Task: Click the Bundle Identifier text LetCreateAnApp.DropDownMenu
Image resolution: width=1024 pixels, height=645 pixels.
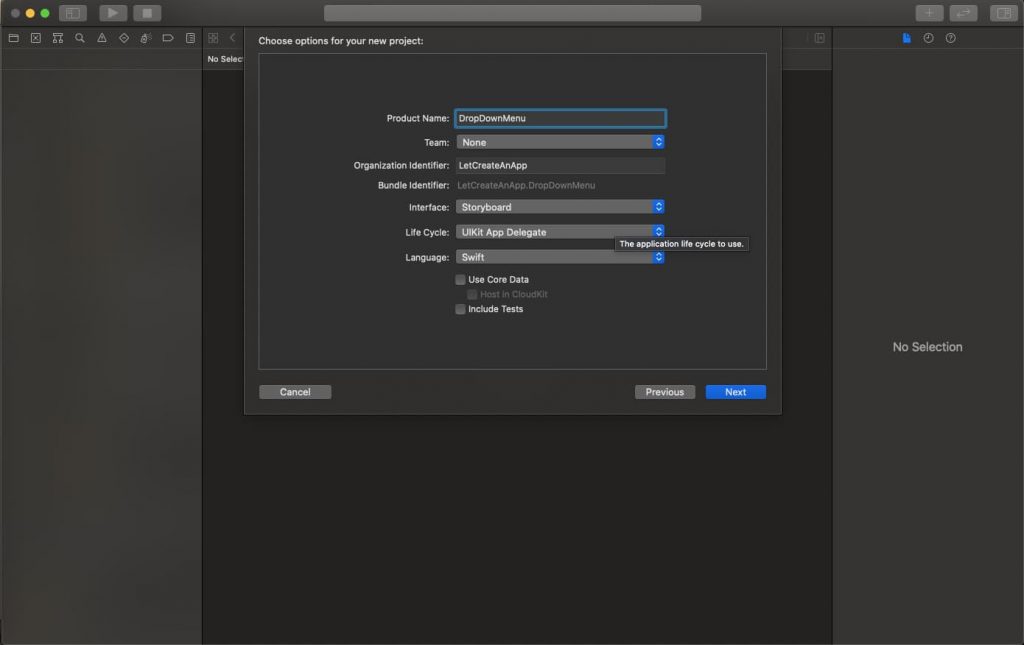Action: [526, 185]
